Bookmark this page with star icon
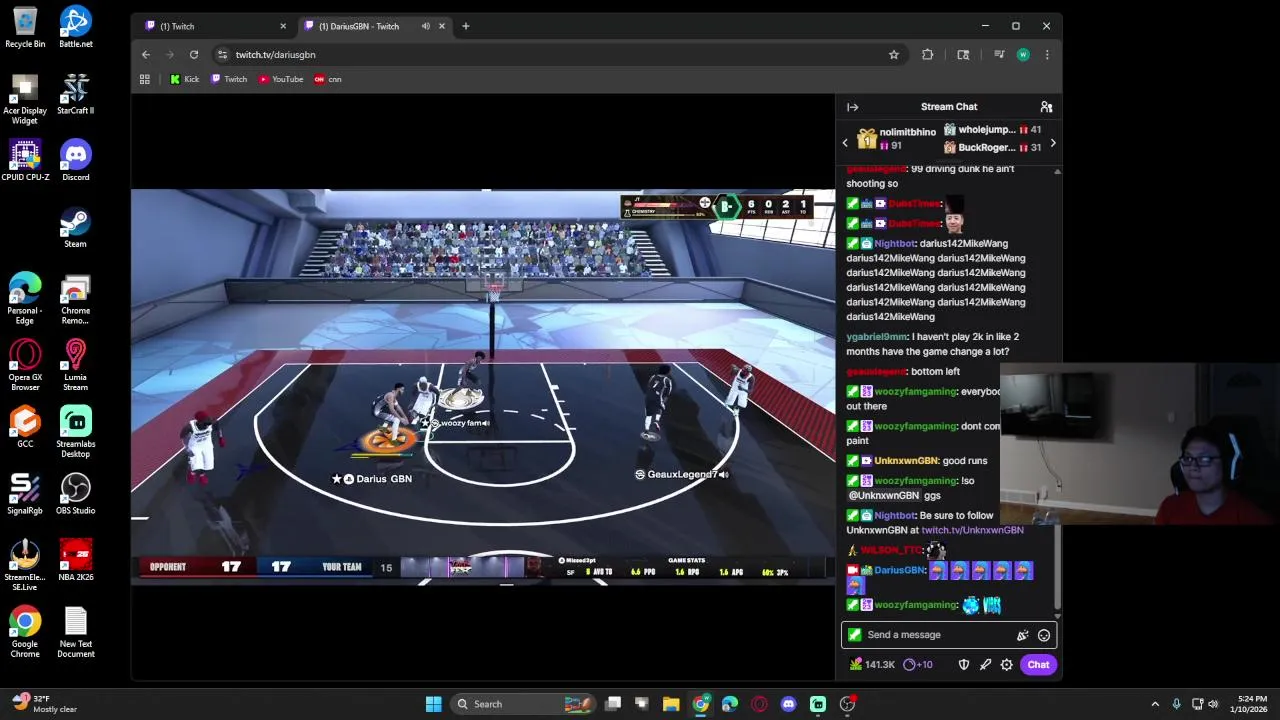This screenshot has height=720, width=1280. [x=894, y=55]
